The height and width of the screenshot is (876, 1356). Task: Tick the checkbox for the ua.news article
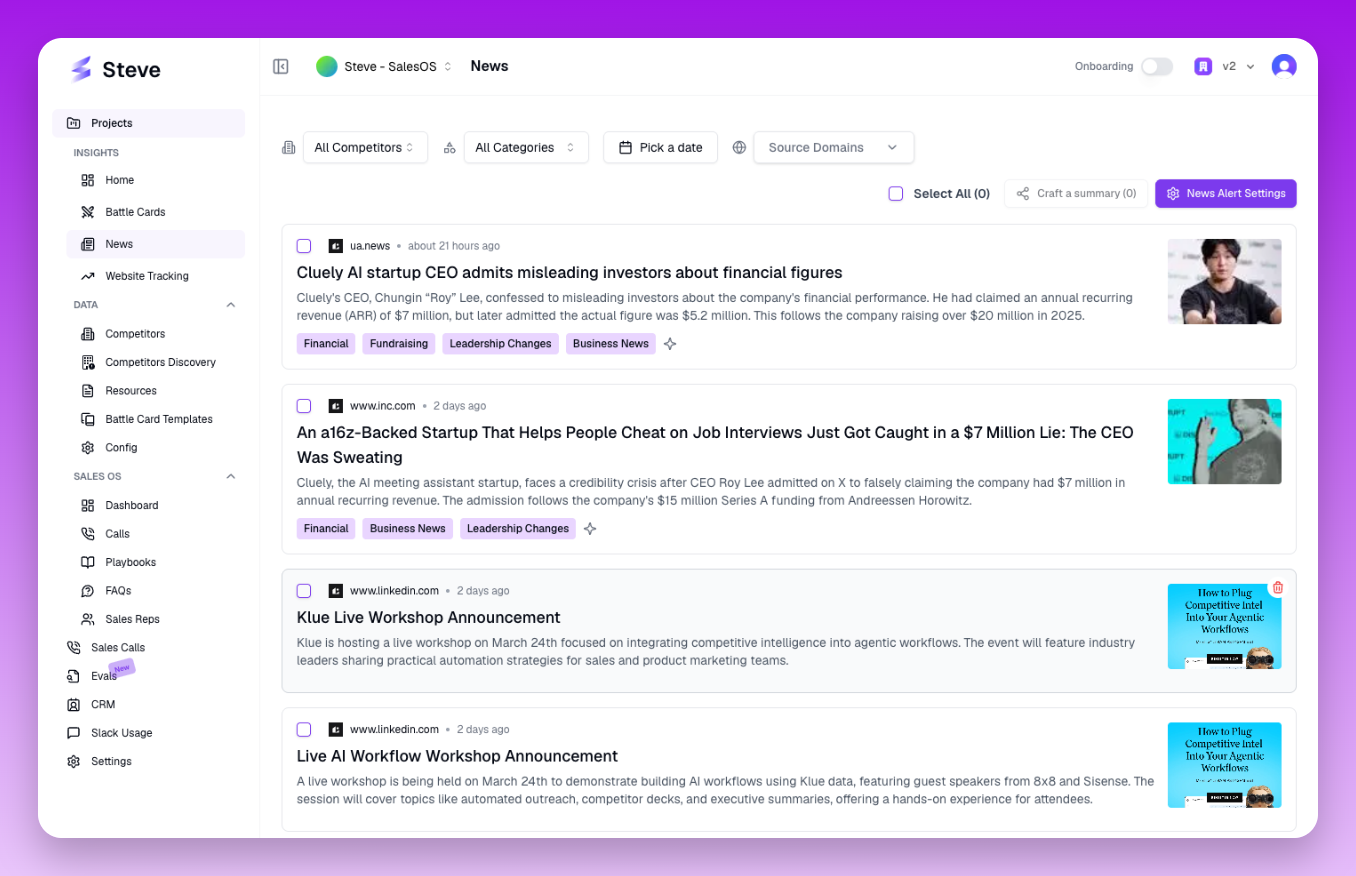[x=304, y=246]
